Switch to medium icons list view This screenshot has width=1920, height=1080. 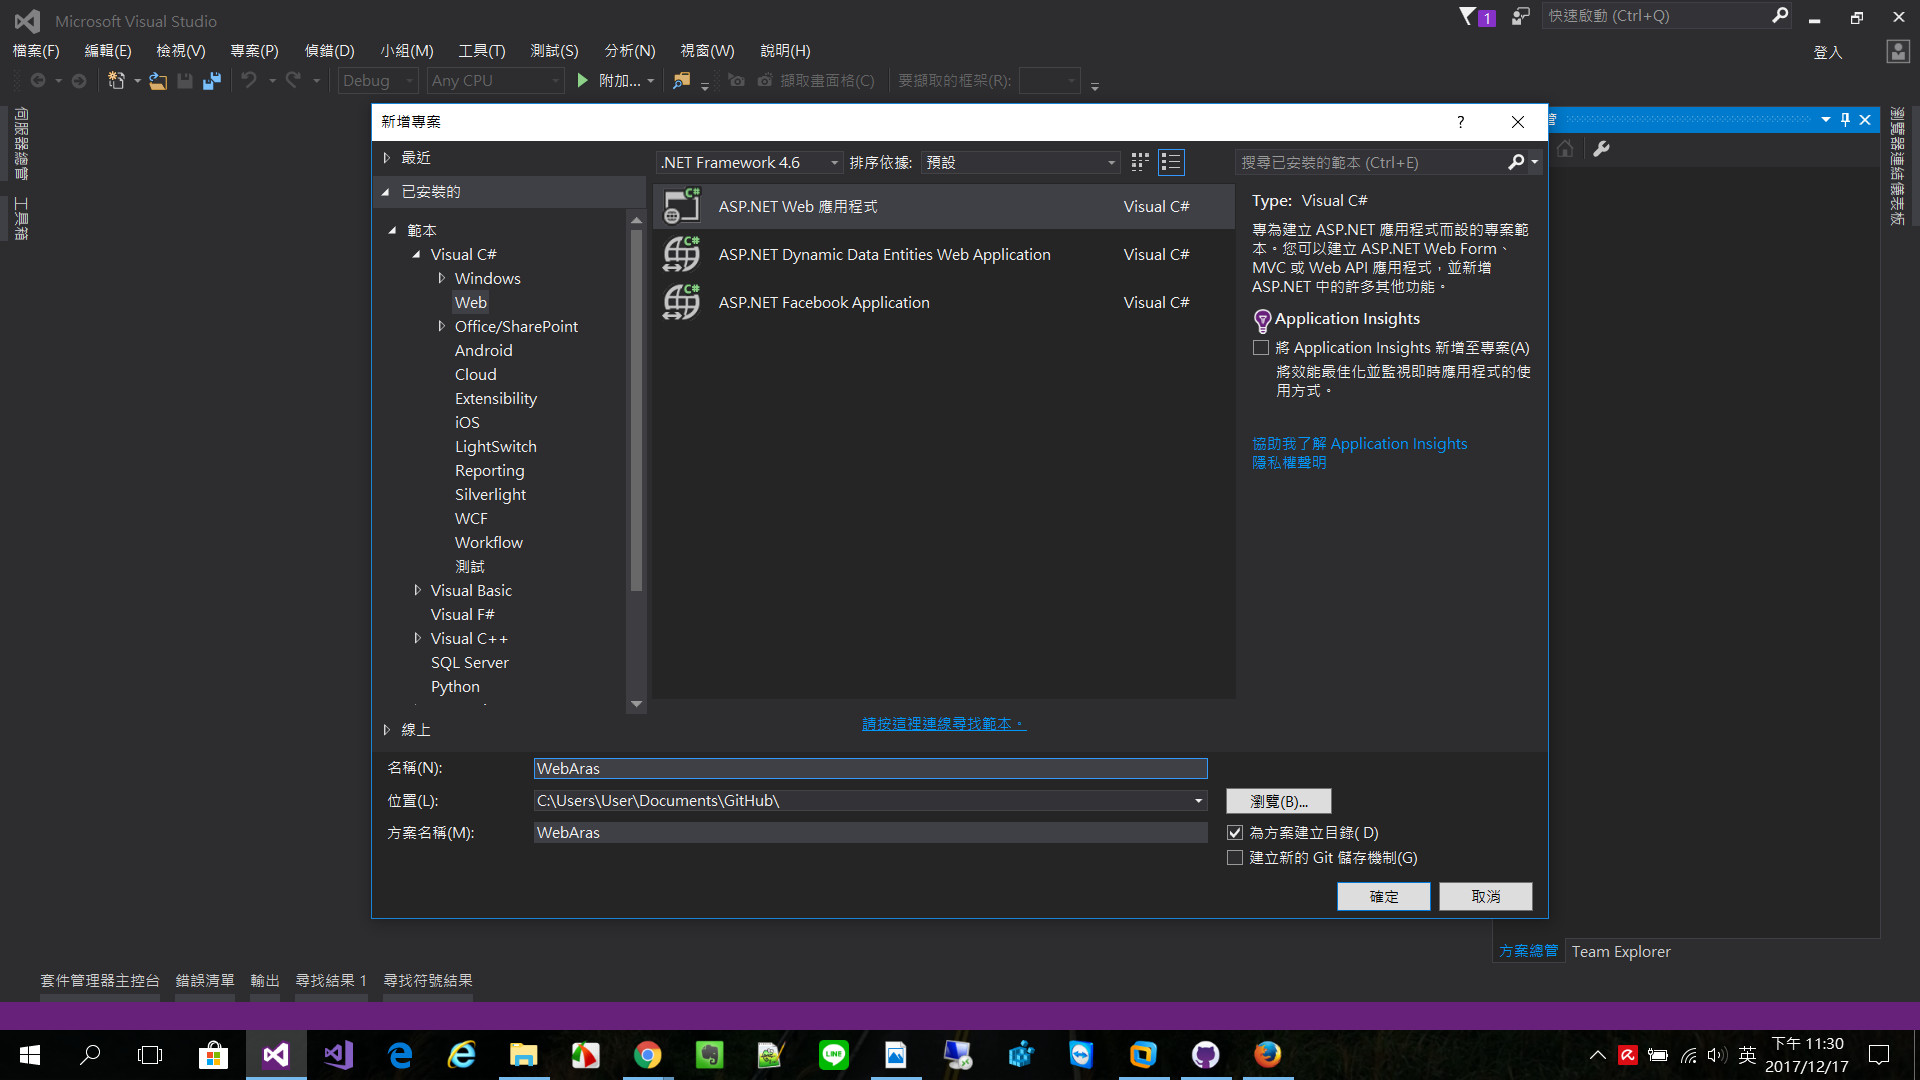1171,162
